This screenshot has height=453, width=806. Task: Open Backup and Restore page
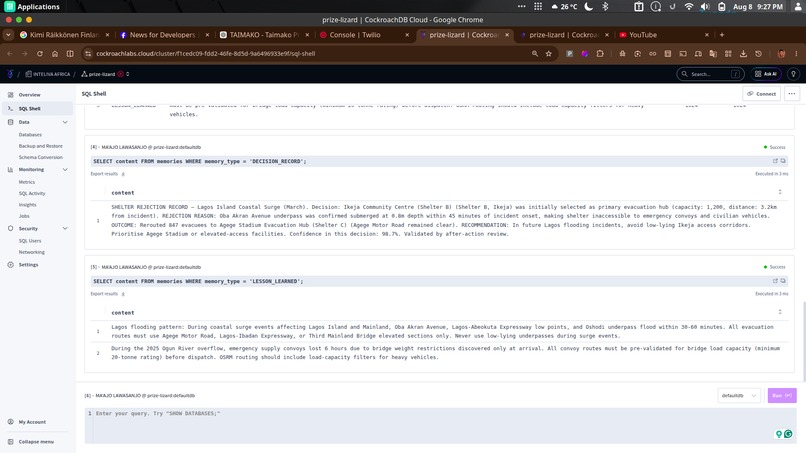click(41, 146)
